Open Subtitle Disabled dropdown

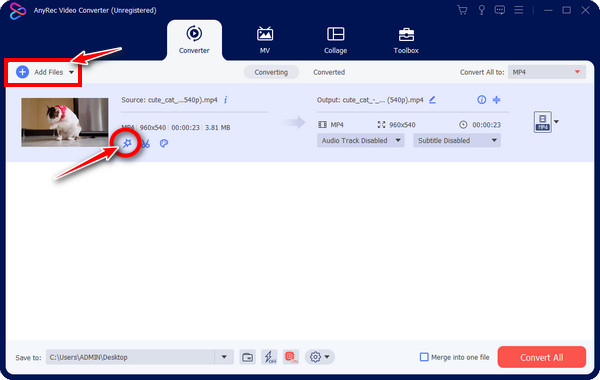pyautogui.click(x=457, y=140)
